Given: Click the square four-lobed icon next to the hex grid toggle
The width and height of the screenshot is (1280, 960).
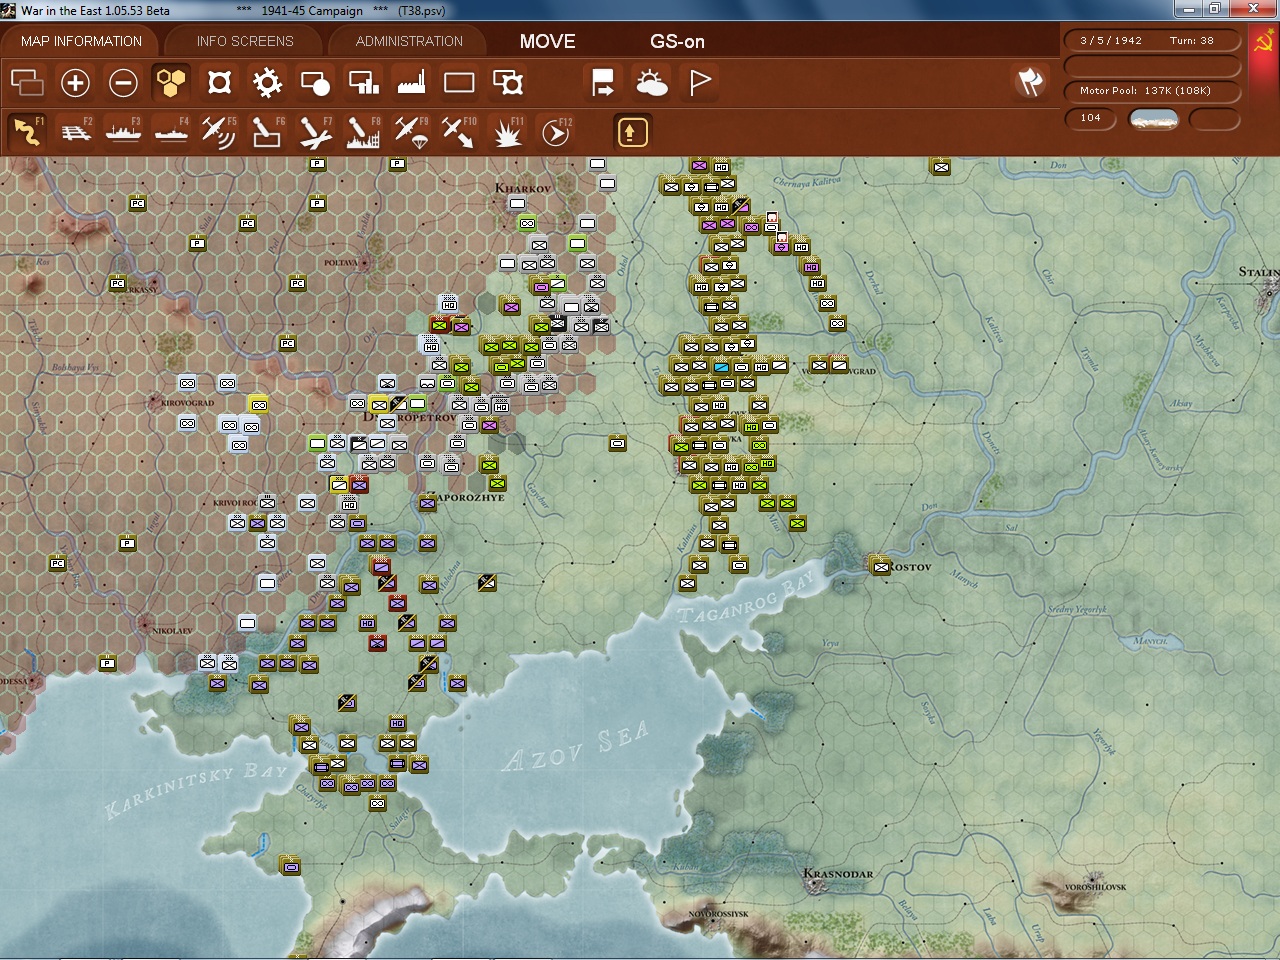Looking at the screenshot, I should click(219, 82).
